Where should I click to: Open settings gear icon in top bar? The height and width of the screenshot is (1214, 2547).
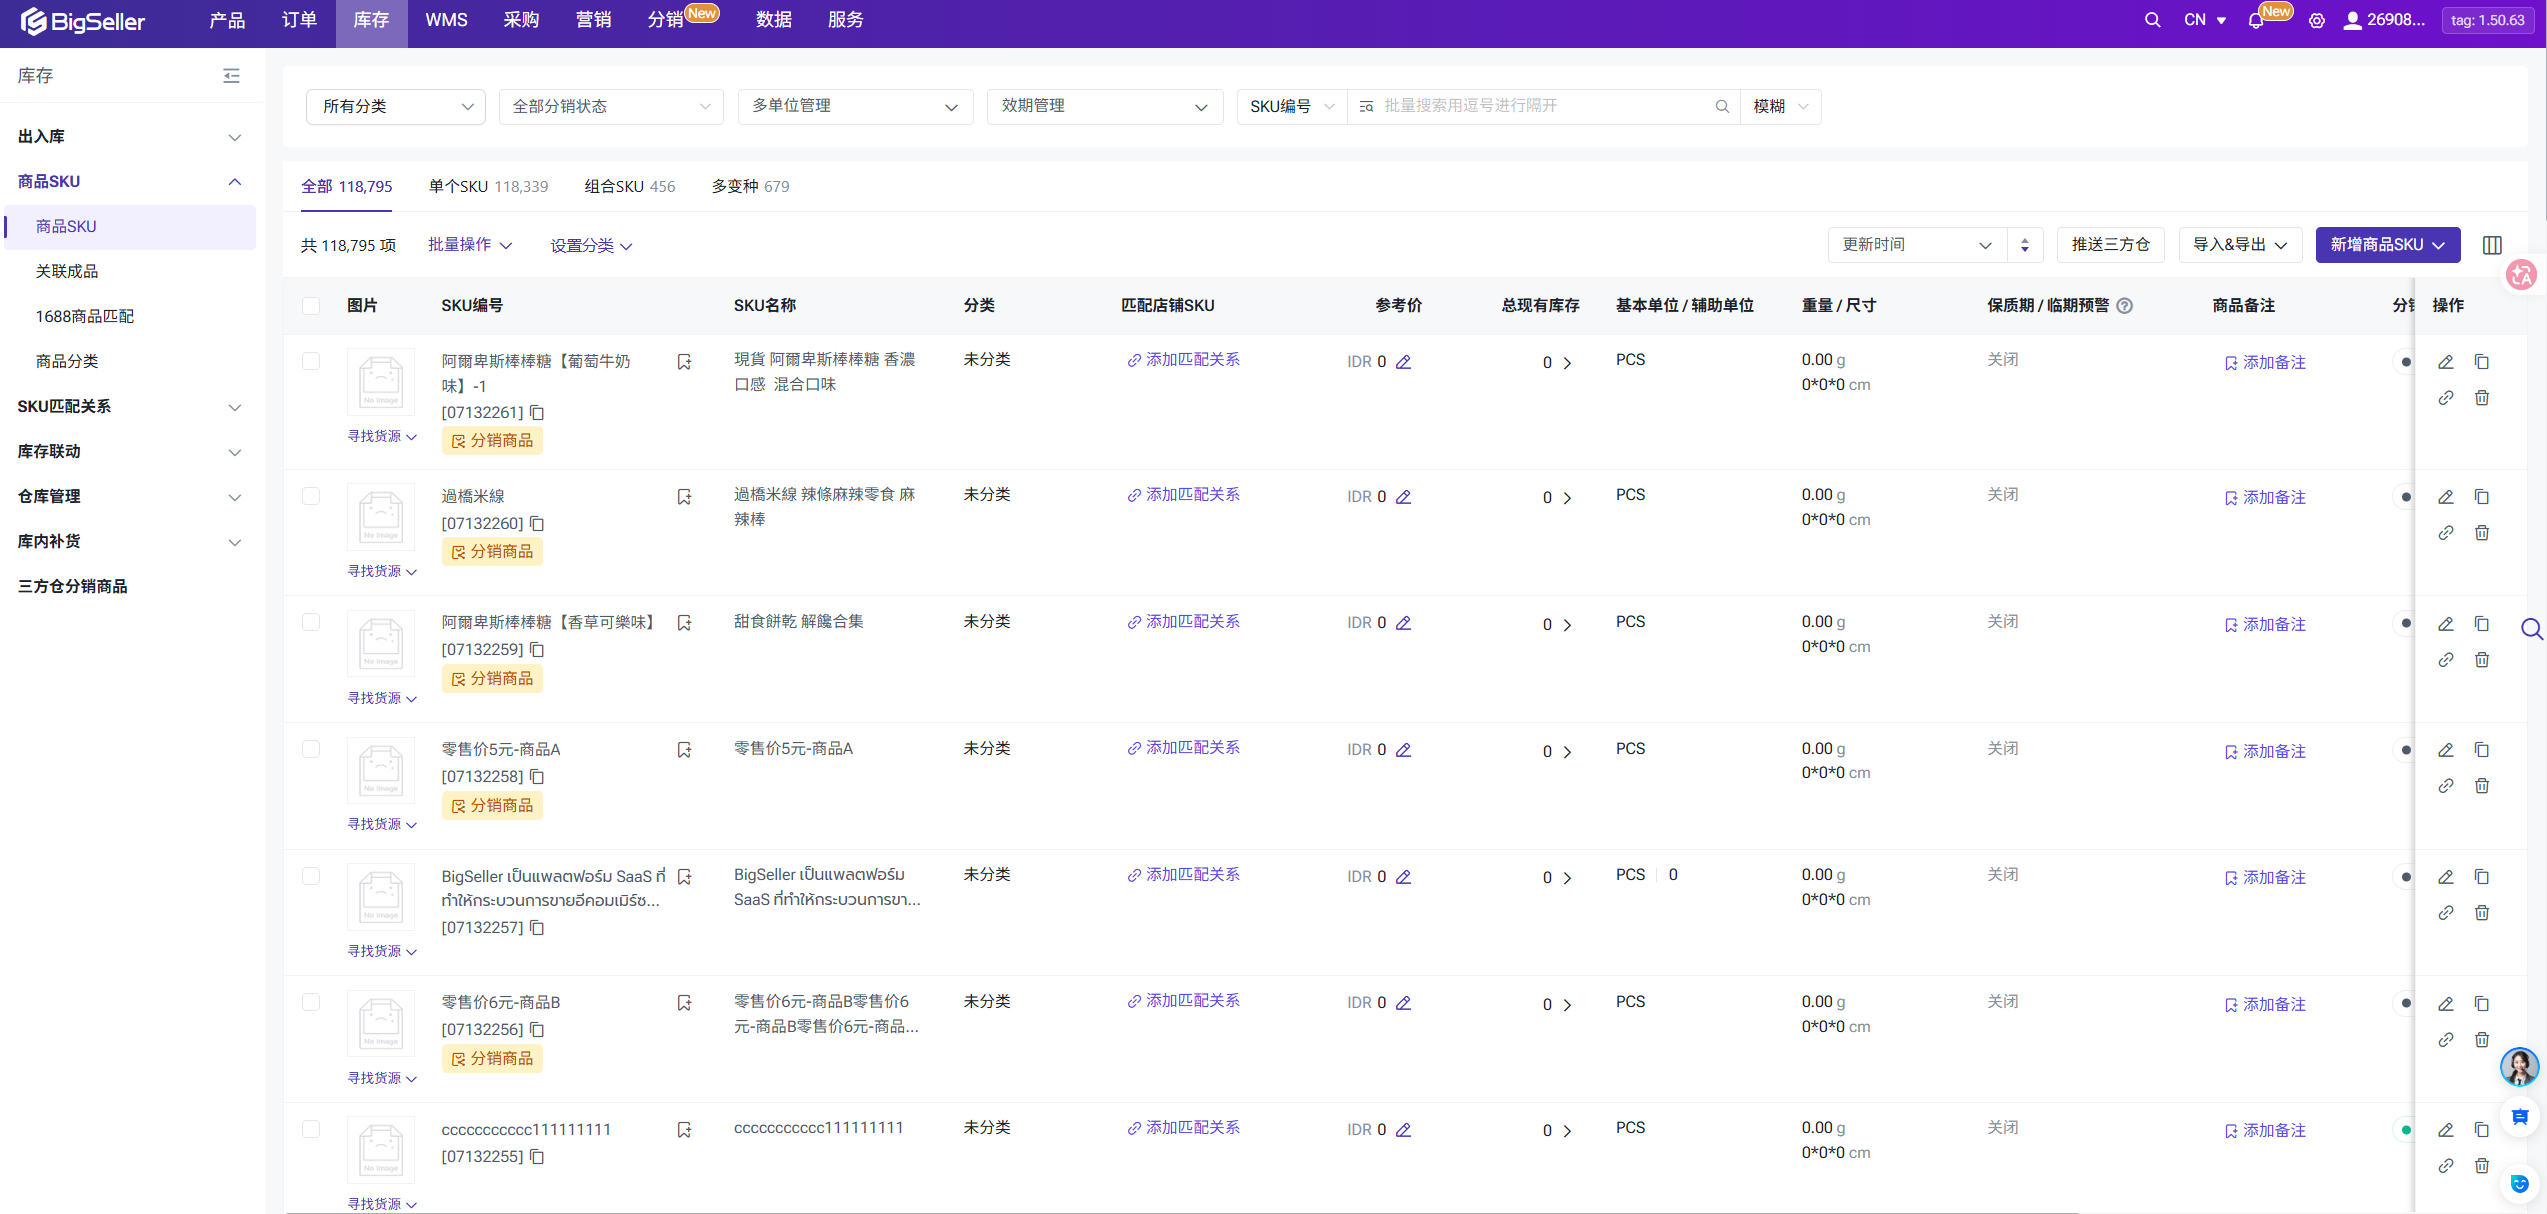2316,21
